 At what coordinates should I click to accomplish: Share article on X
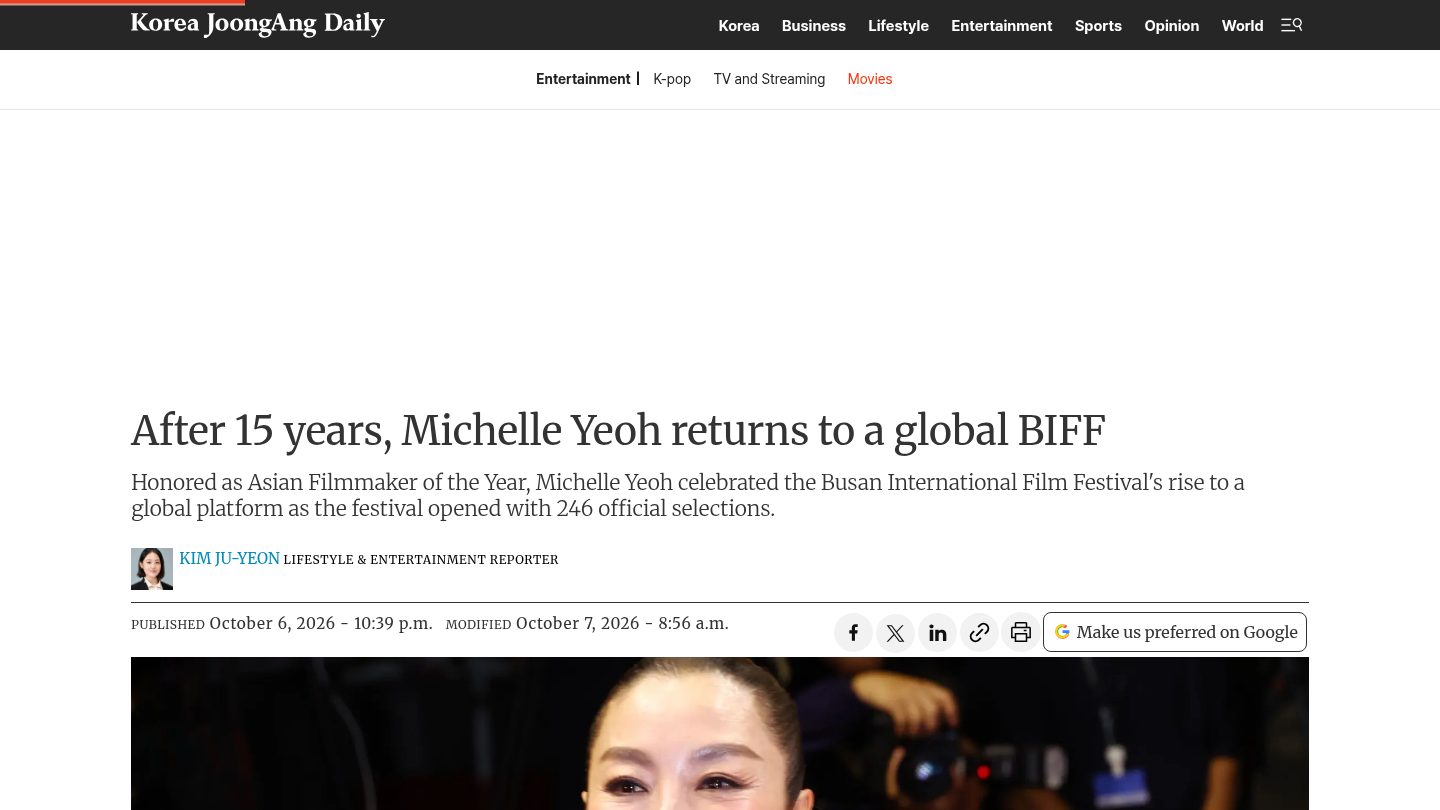point(895,632)
